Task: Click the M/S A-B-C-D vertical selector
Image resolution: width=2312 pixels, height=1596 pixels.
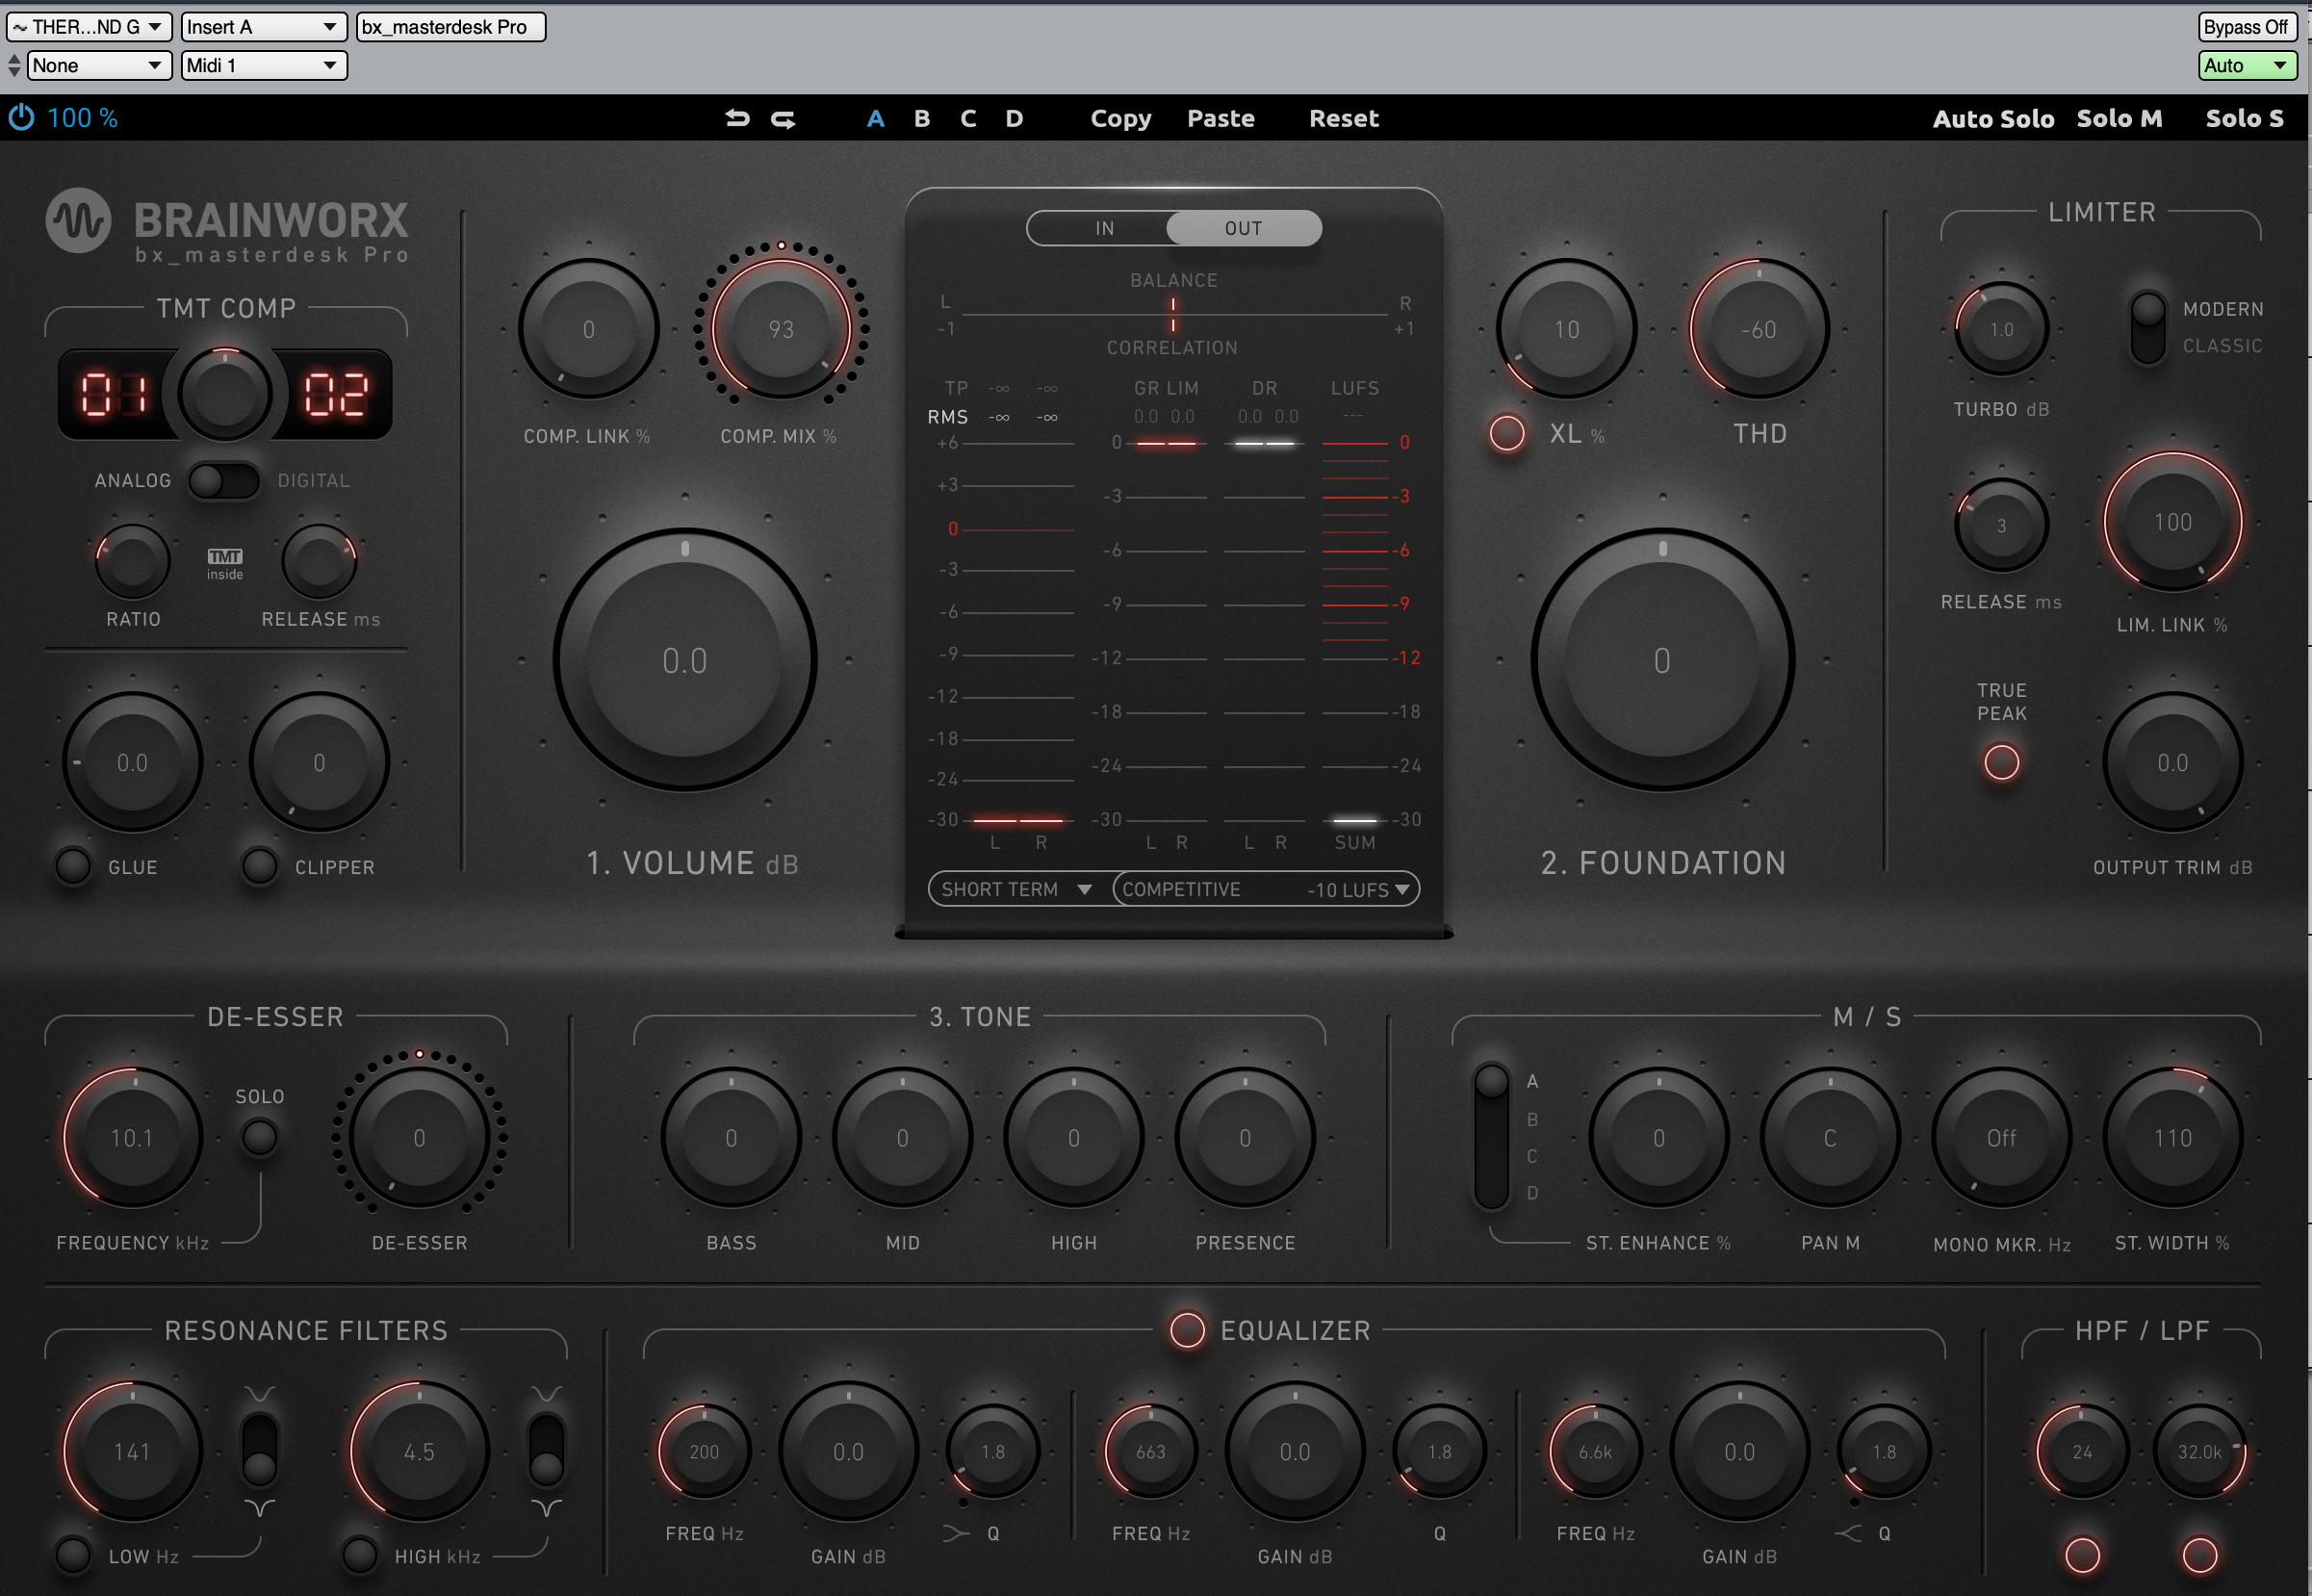Action: (1491, 1136)
